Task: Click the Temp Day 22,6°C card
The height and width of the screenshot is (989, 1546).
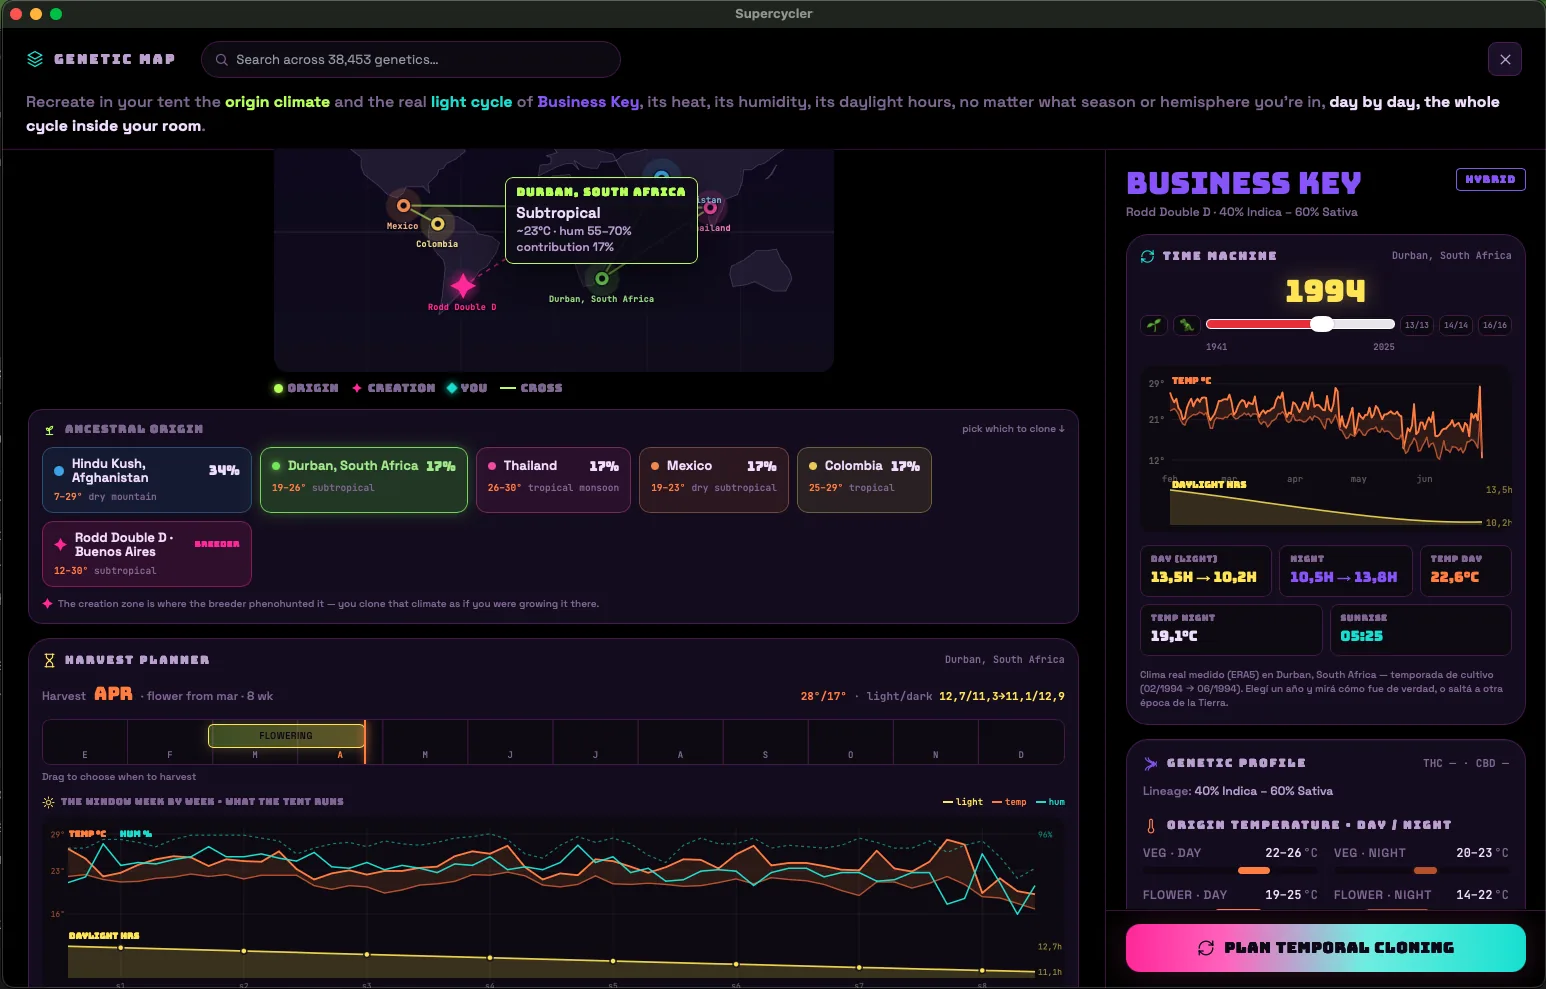Action: point(1465,571)
